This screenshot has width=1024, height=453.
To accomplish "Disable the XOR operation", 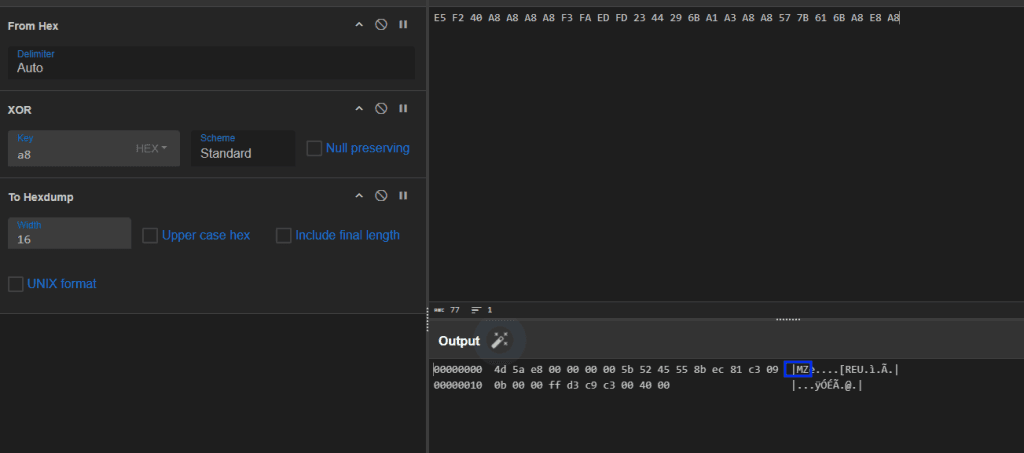I will (x=381, y=109).
